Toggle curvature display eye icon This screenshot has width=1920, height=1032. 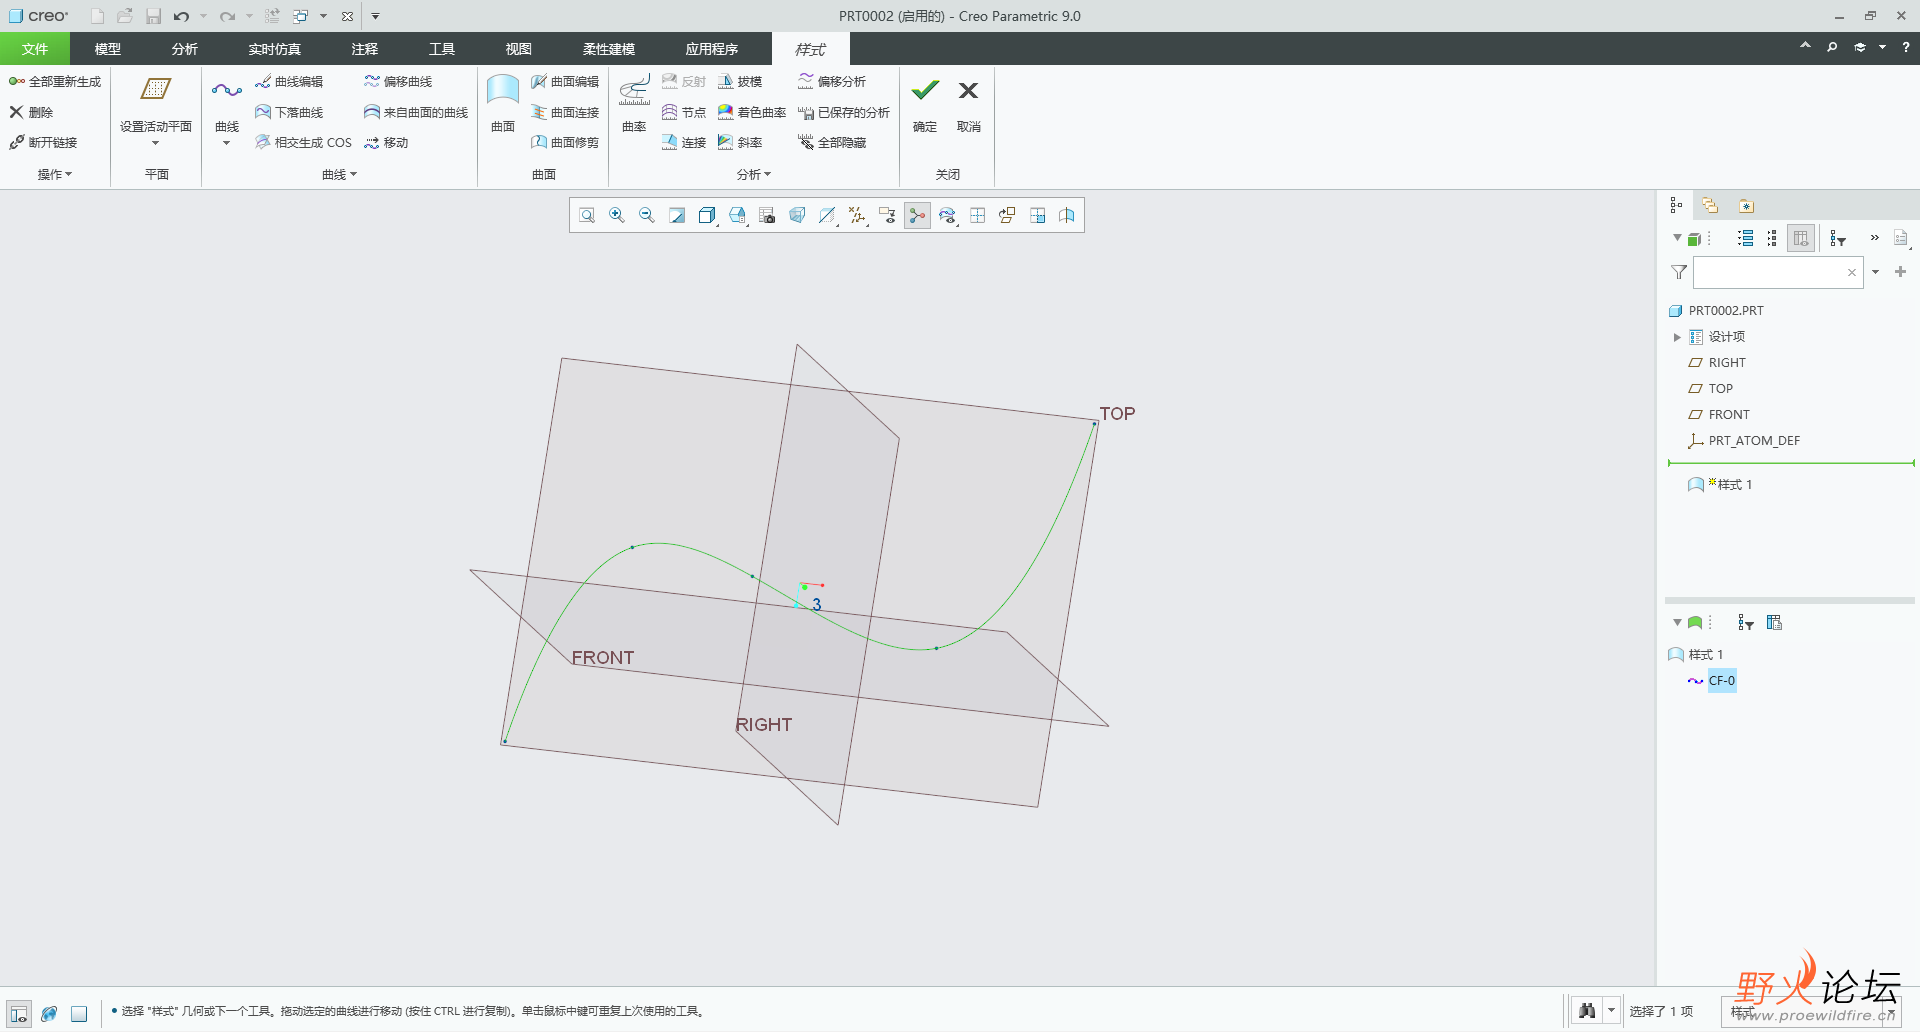[x=947, y=215]
